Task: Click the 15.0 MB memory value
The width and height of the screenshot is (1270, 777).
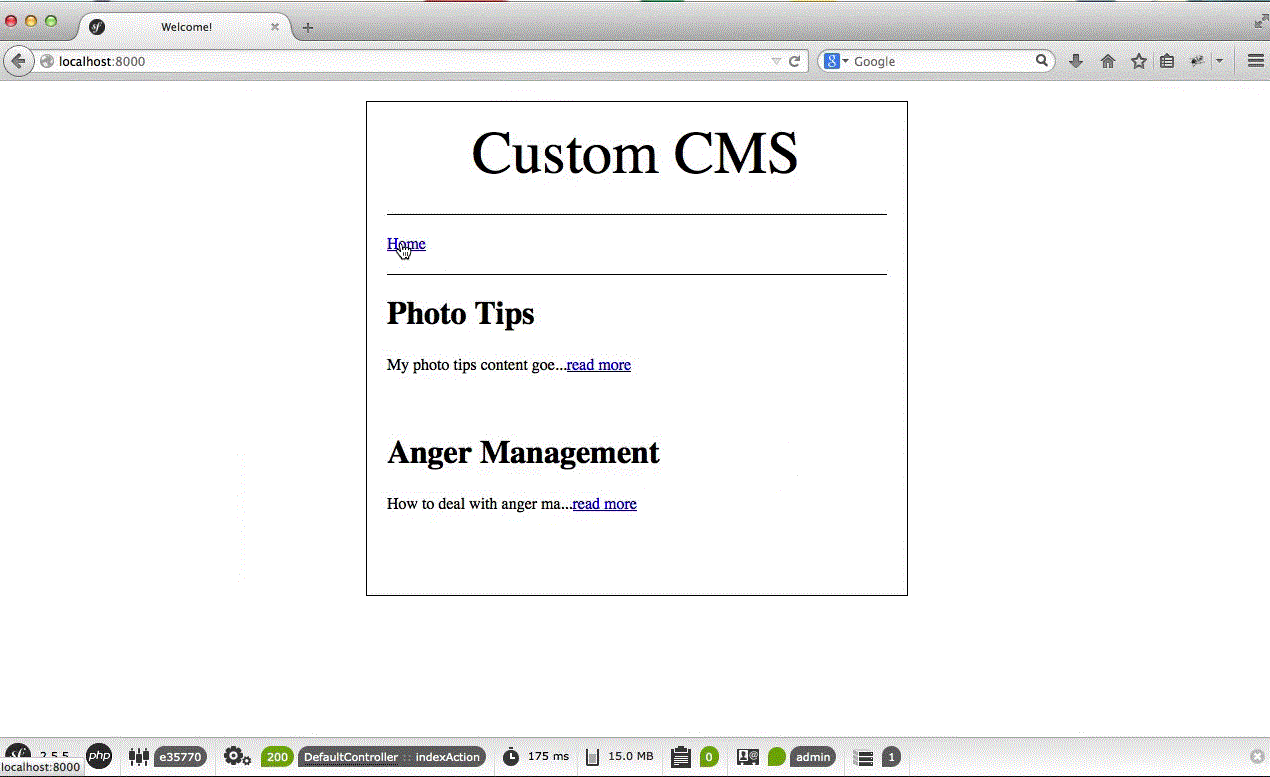Action: [x=631, y=757]
